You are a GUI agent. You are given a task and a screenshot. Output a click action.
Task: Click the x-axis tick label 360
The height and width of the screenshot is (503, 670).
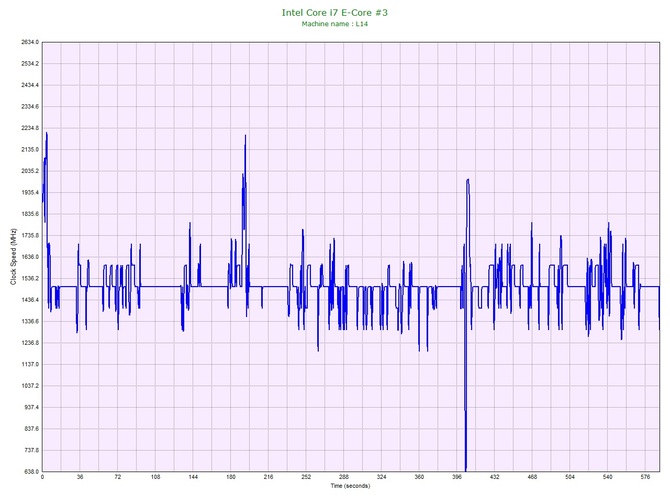419,477
